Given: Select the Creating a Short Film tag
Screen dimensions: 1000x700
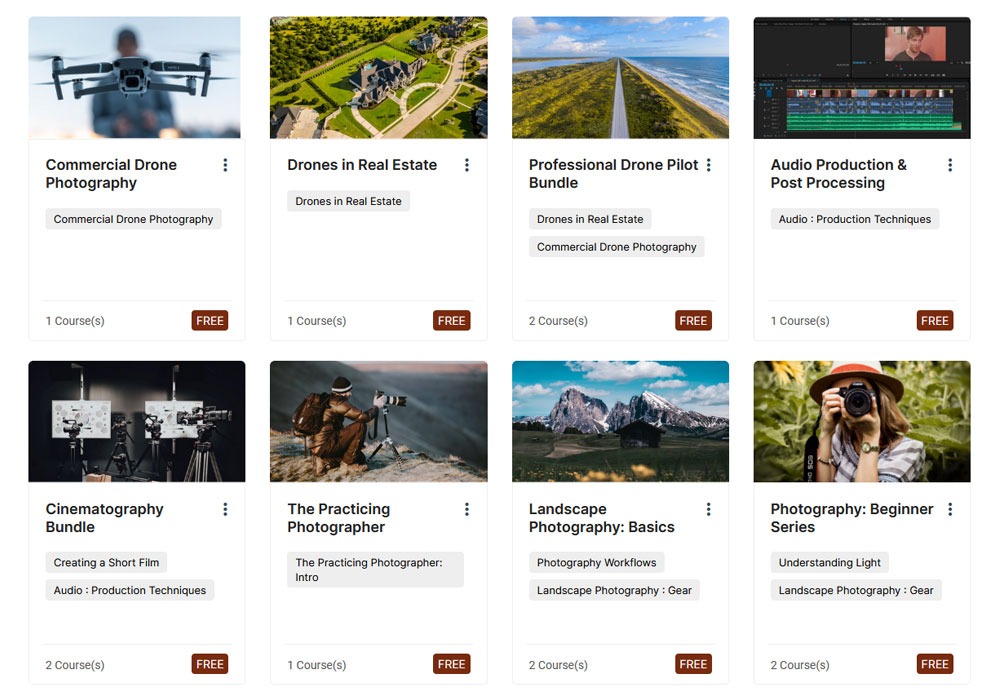Looking at the screenshot, I should [x=106, y=563].
